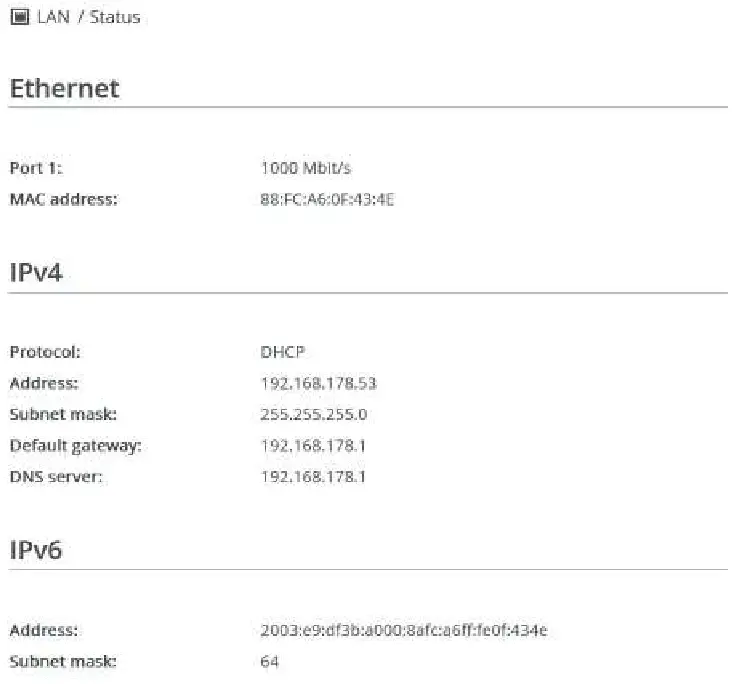Click the IPv4 section heading
Screen dimensions: 737x684
click(x=36, y=273)
